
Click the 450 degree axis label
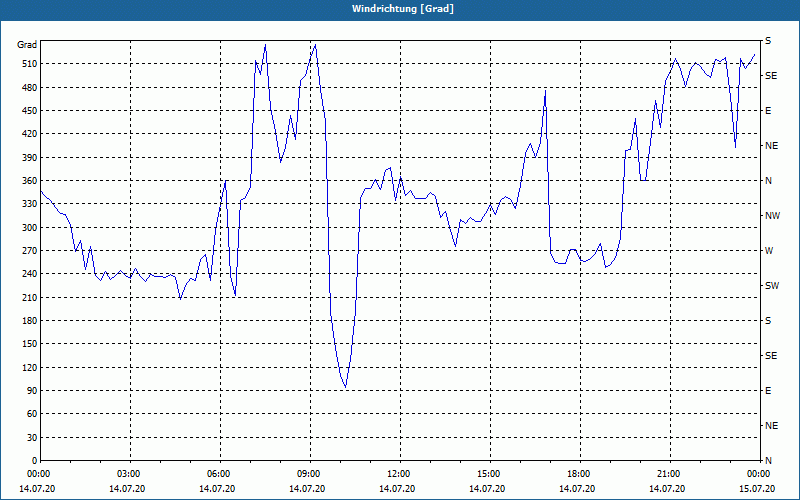[x=28, y=111]
